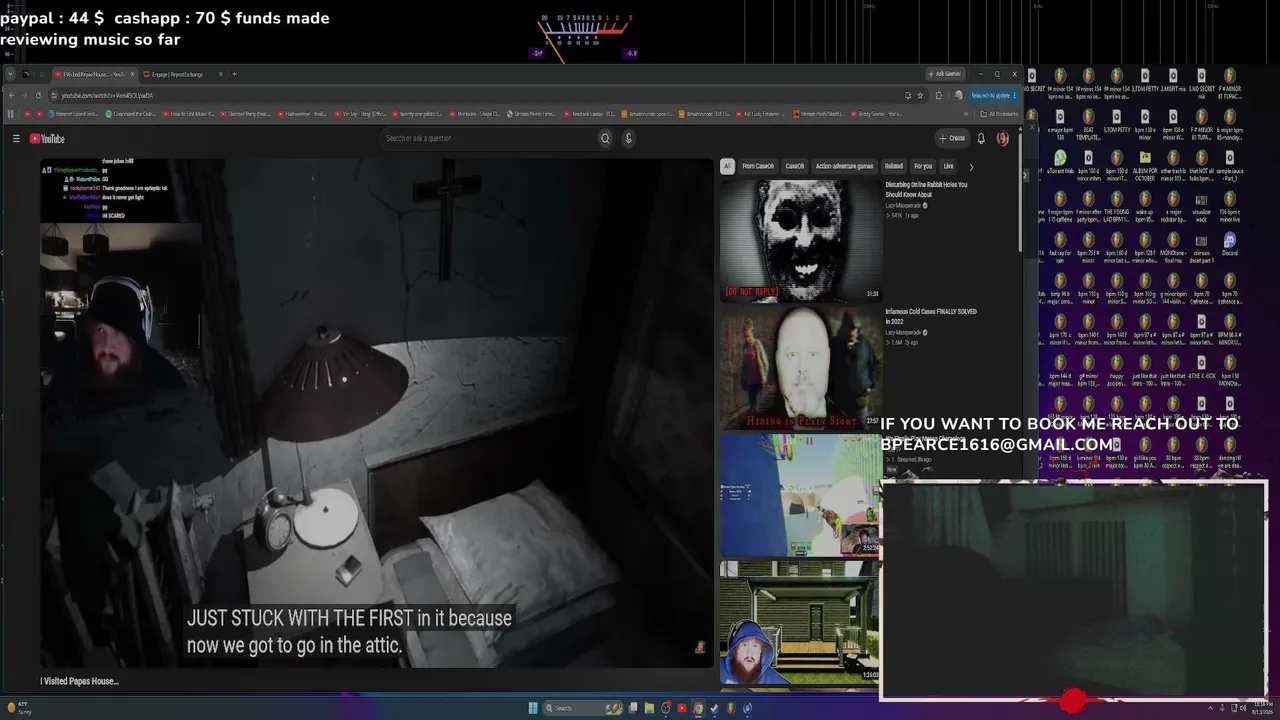Open the How to Edit Music bookmark
Screen dimensions: 1280x720
[x=187, y=114]
